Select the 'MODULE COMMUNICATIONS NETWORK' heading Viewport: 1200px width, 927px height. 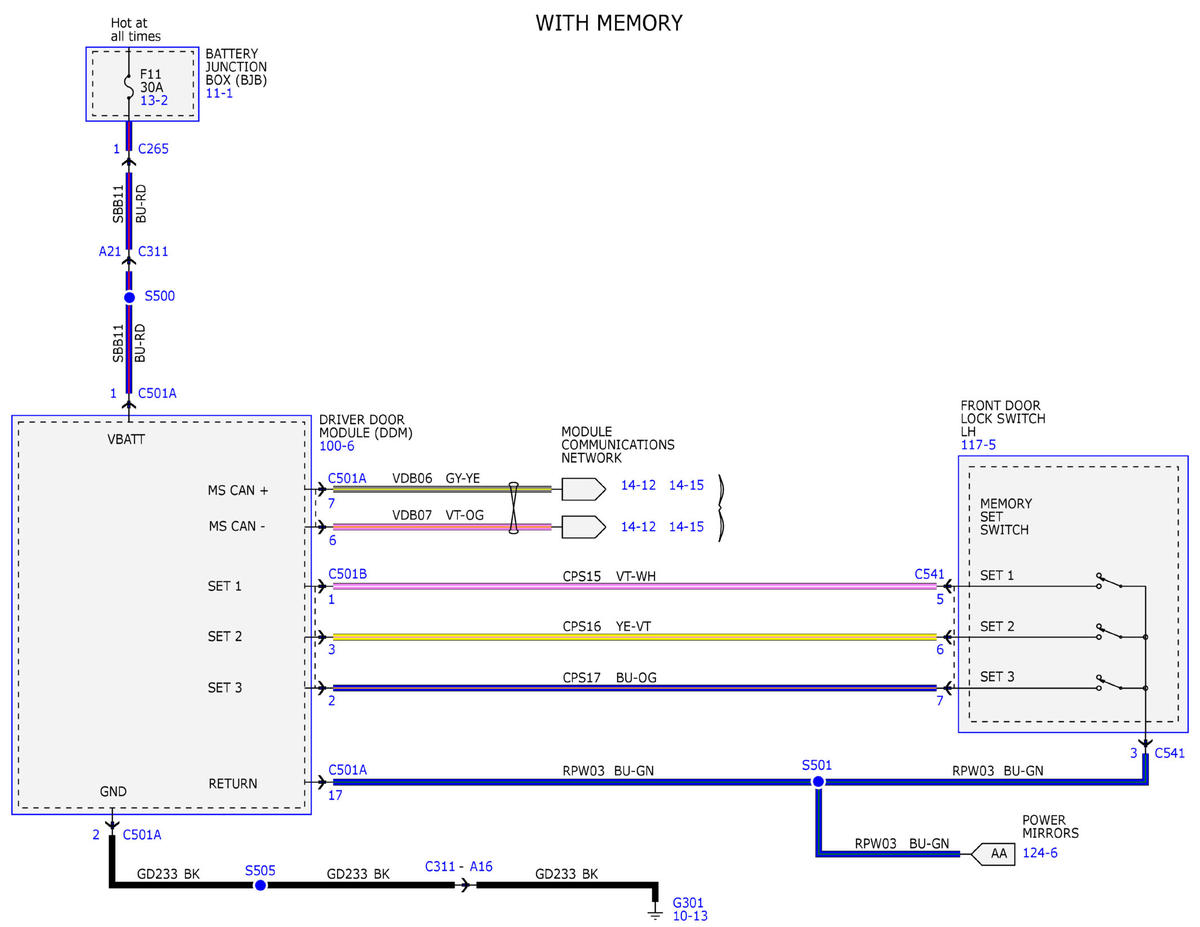618,444
